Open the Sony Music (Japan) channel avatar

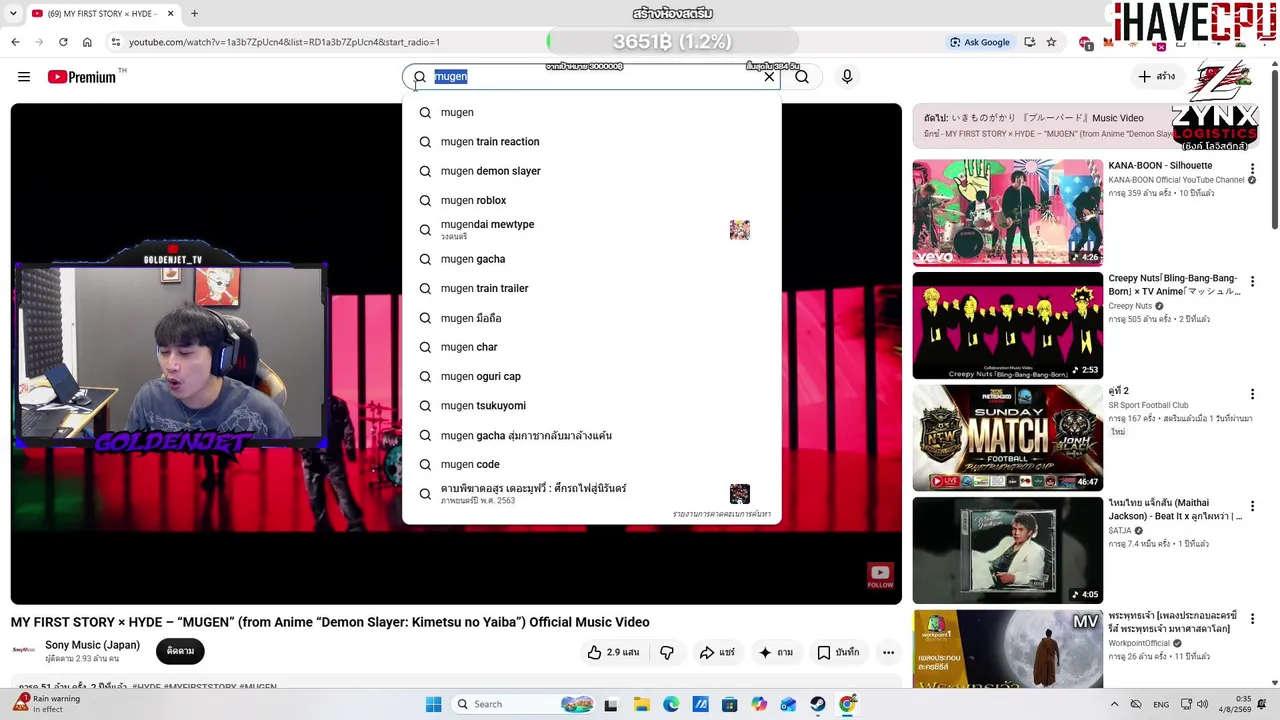point(24,651)
